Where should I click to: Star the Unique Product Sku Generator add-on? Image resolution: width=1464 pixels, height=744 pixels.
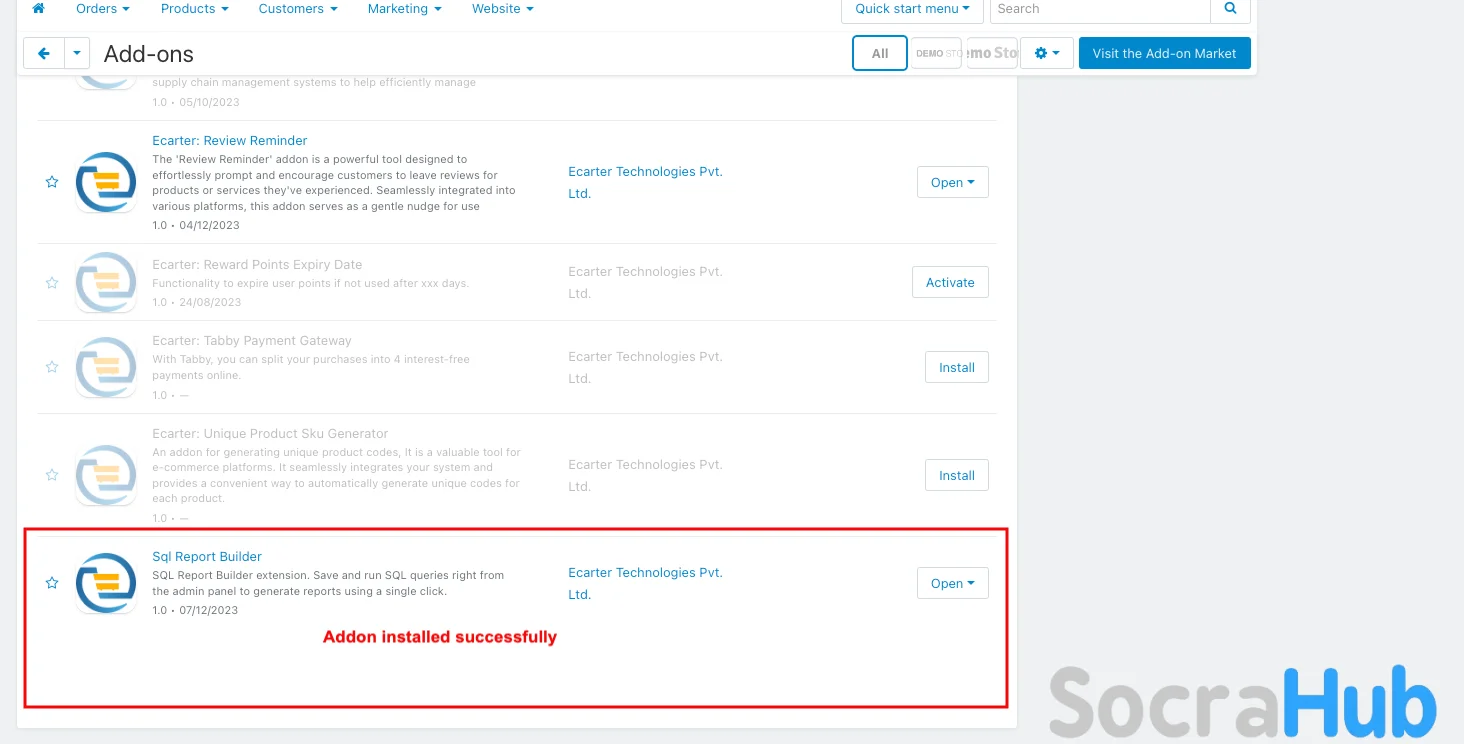tap(52, 475)
